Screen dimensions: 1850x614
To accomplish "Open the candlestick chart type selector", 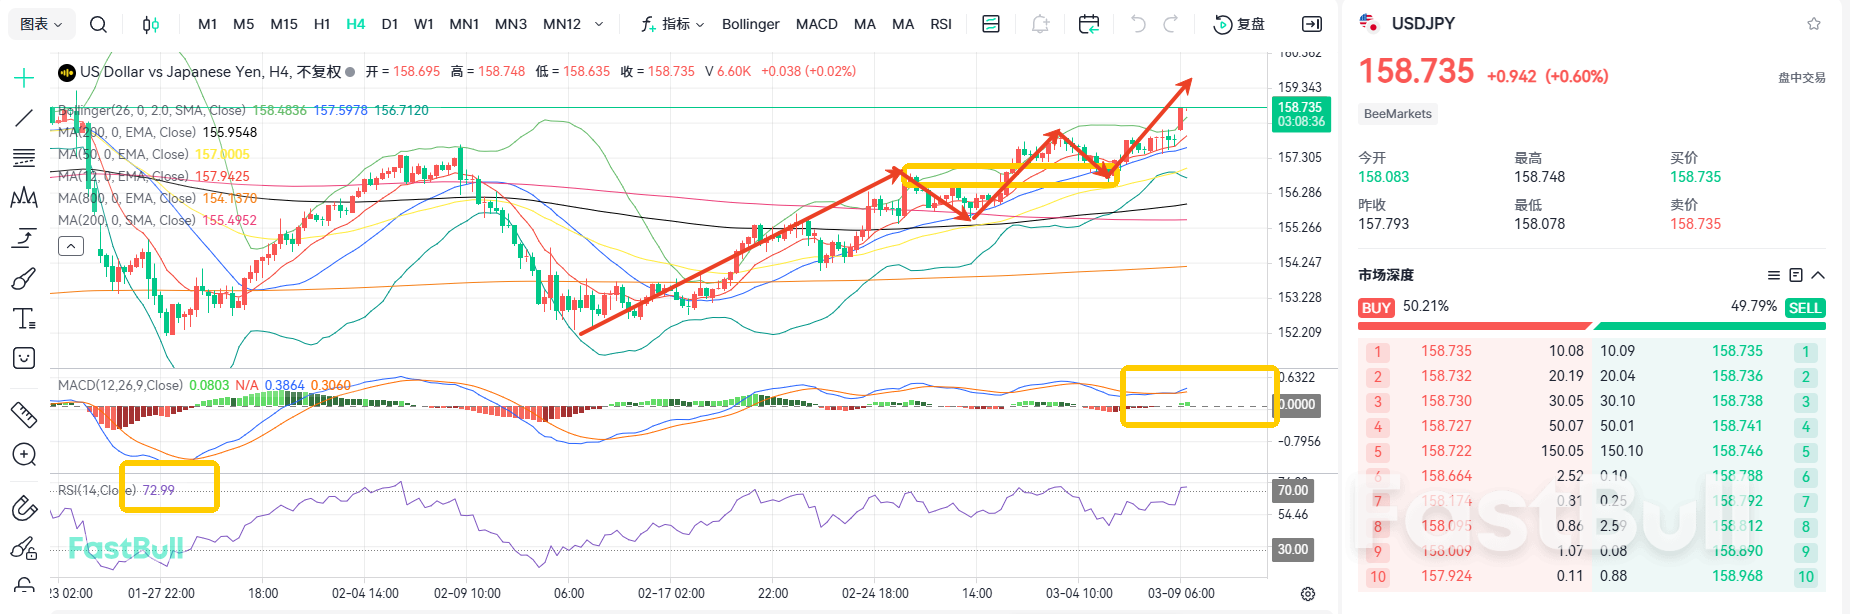I will coord(150,24).
